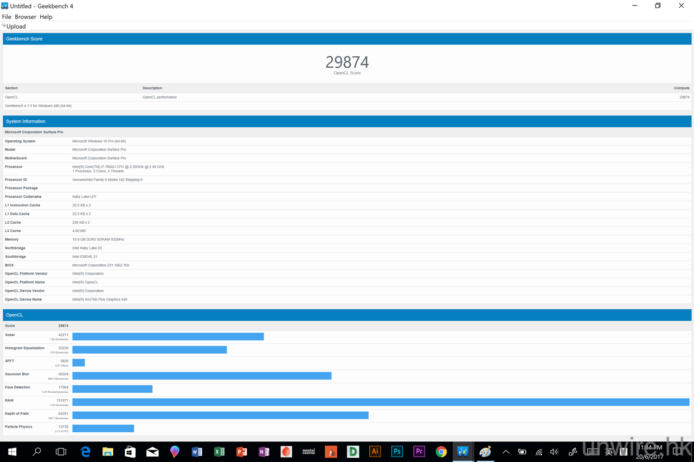The height and width of the screenshot is (462, 694).
Task: Open the File menu
Action: [6, 17]
